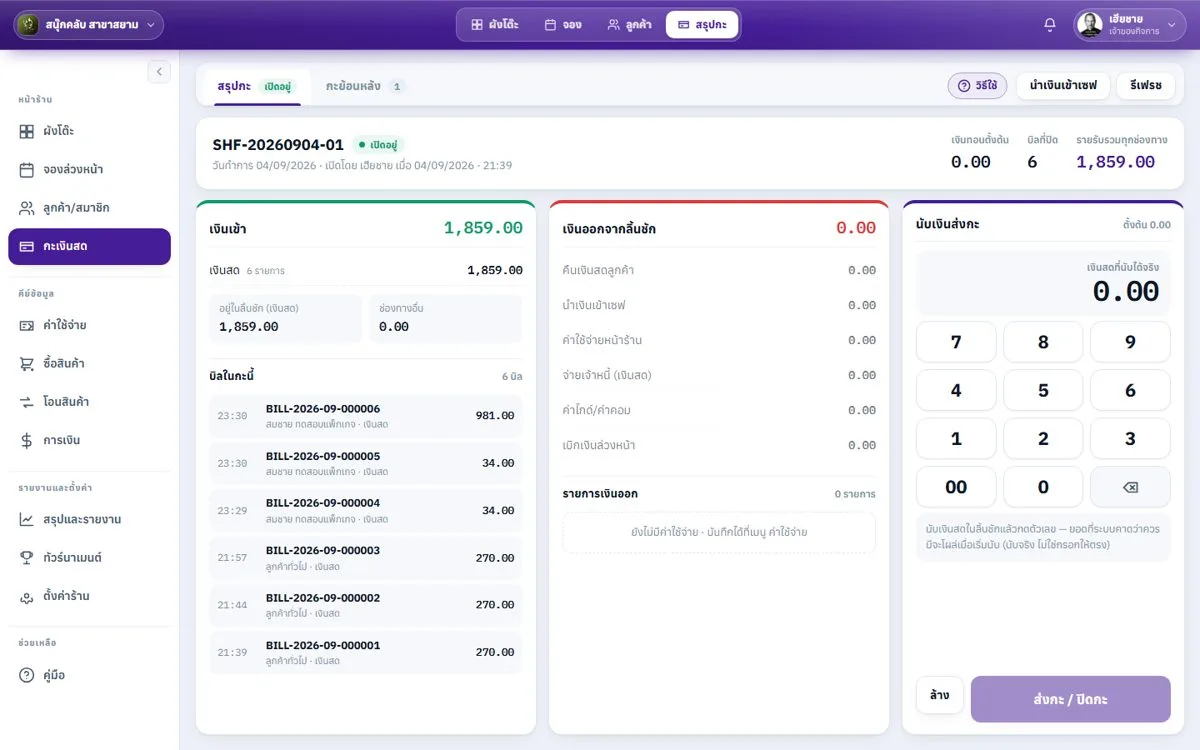Click the รีเฟรช button
The height and width of the screenshot is (750, 1200).
pos(1146,86)
